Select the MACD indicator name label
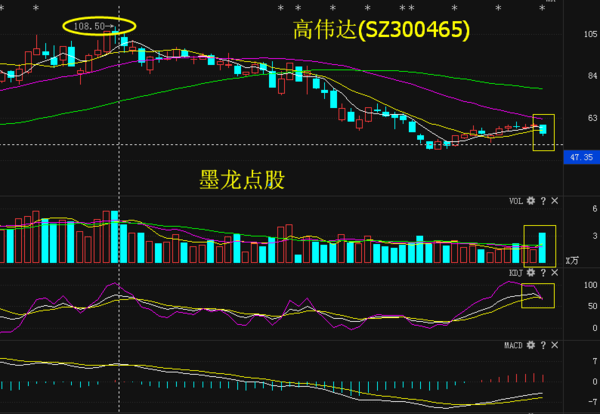The height and width of the screenshot is (414, 600). 513,344
